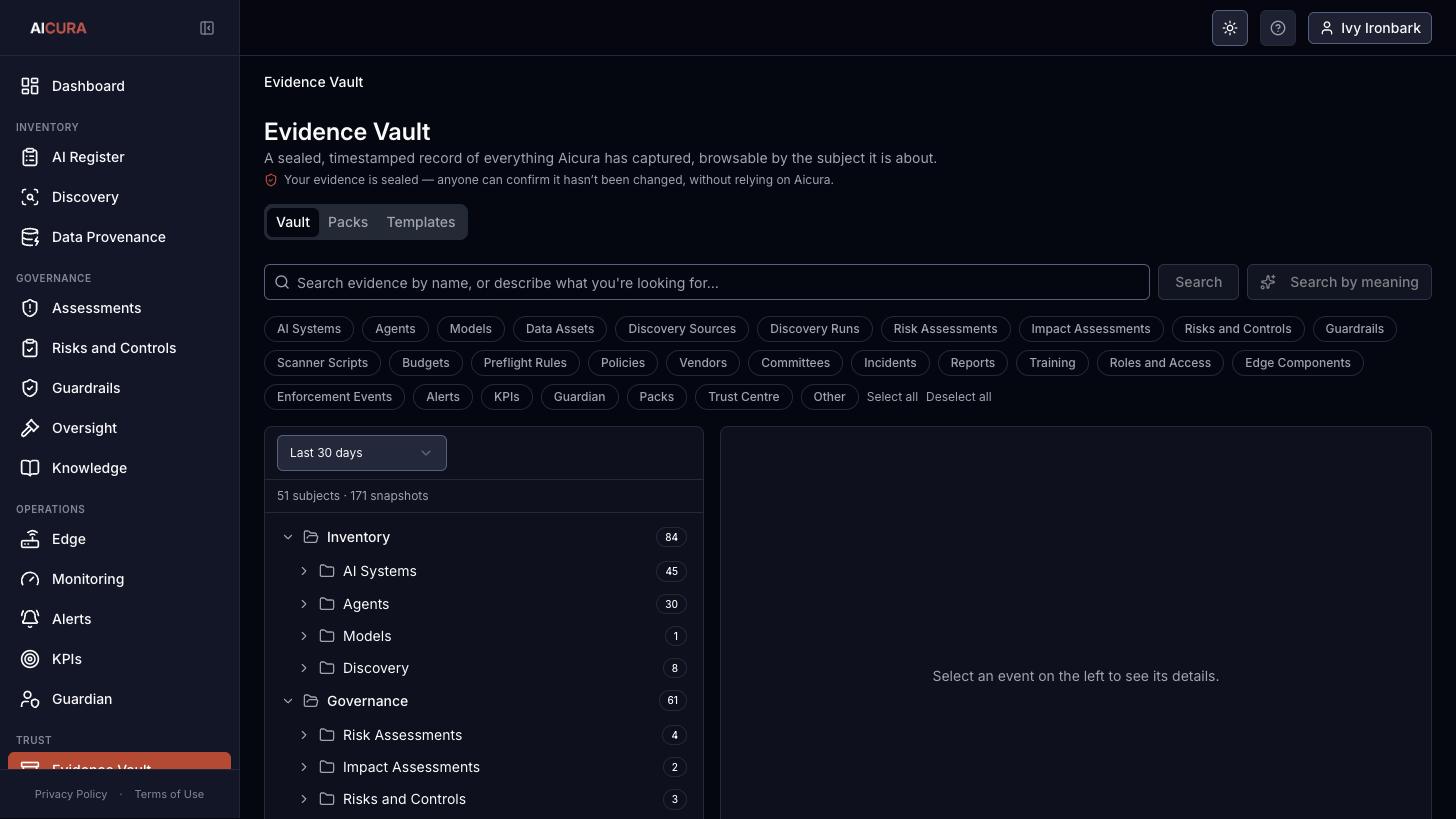Click the AI Register clipboard icon
This screenshot has height=819, width=1456.
(30, 157)
